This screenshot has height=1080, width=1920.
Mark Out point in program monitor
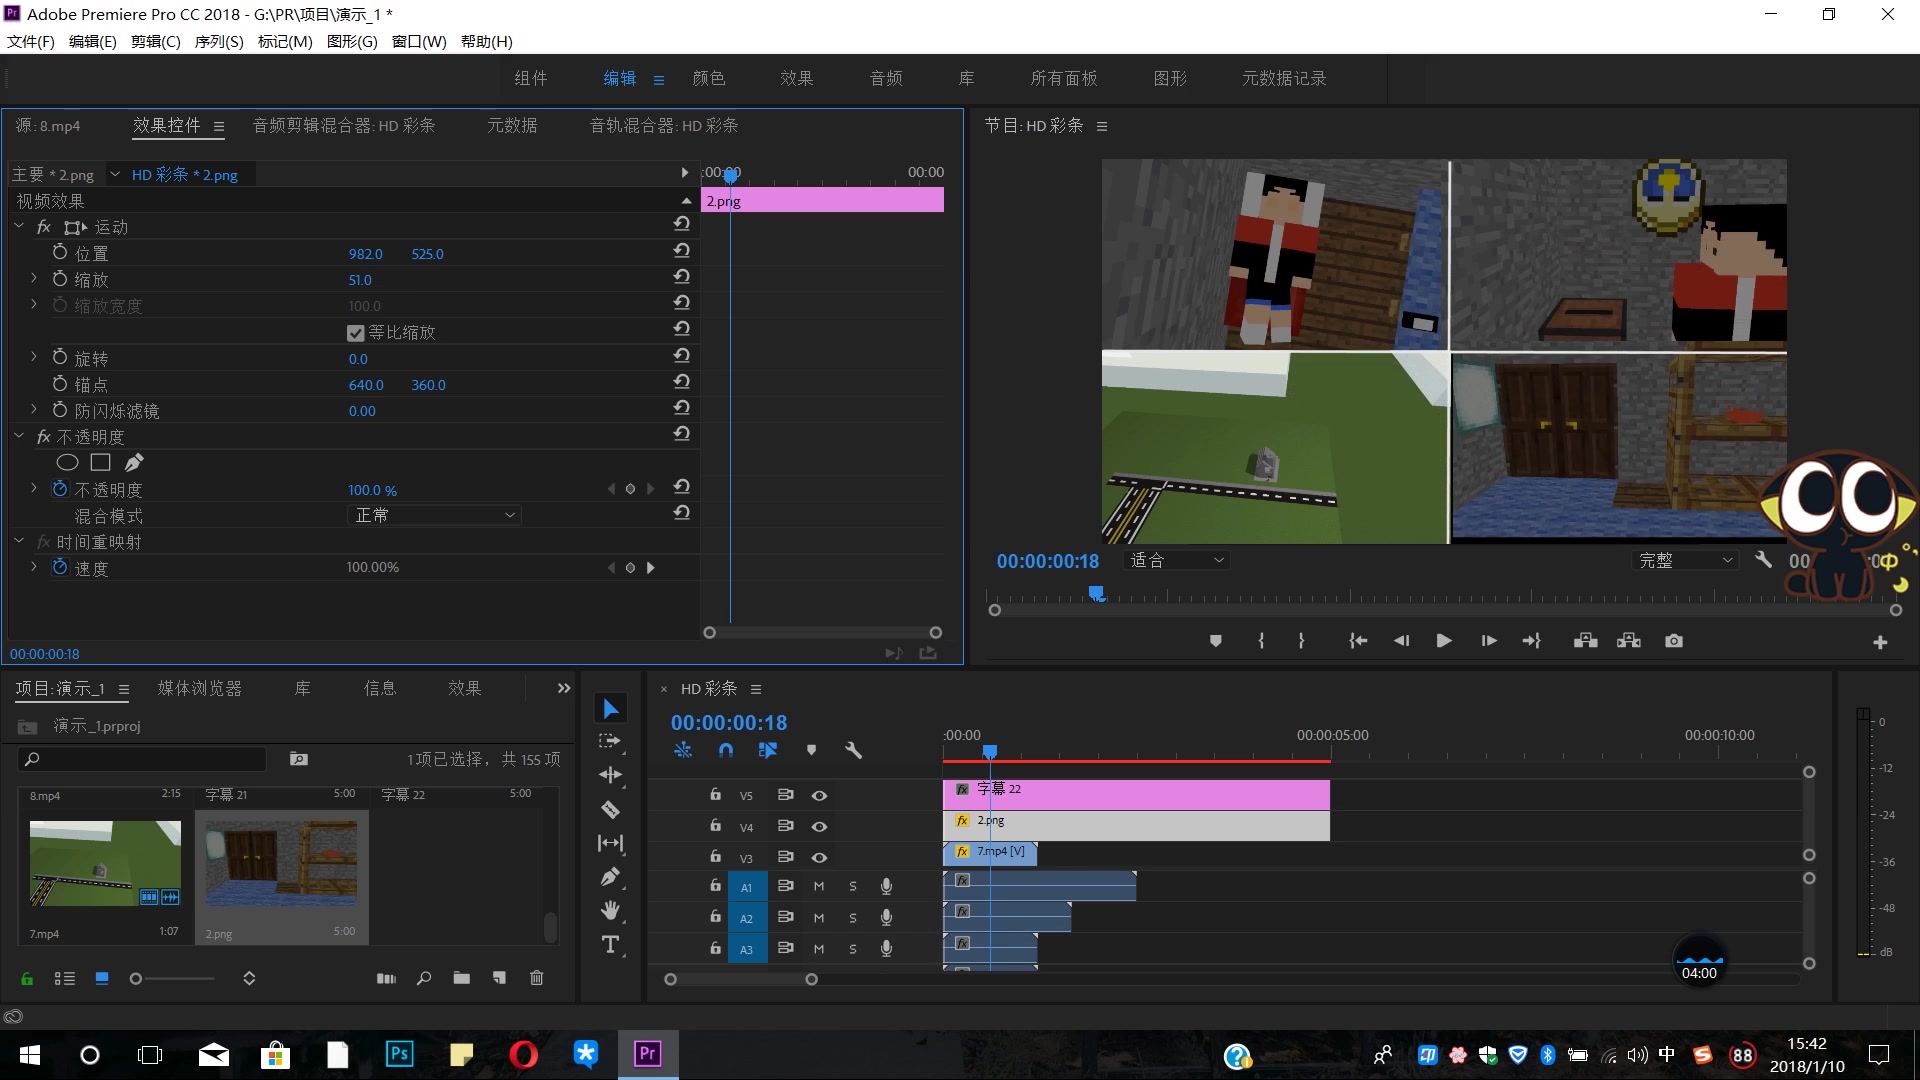[1301, 641]
